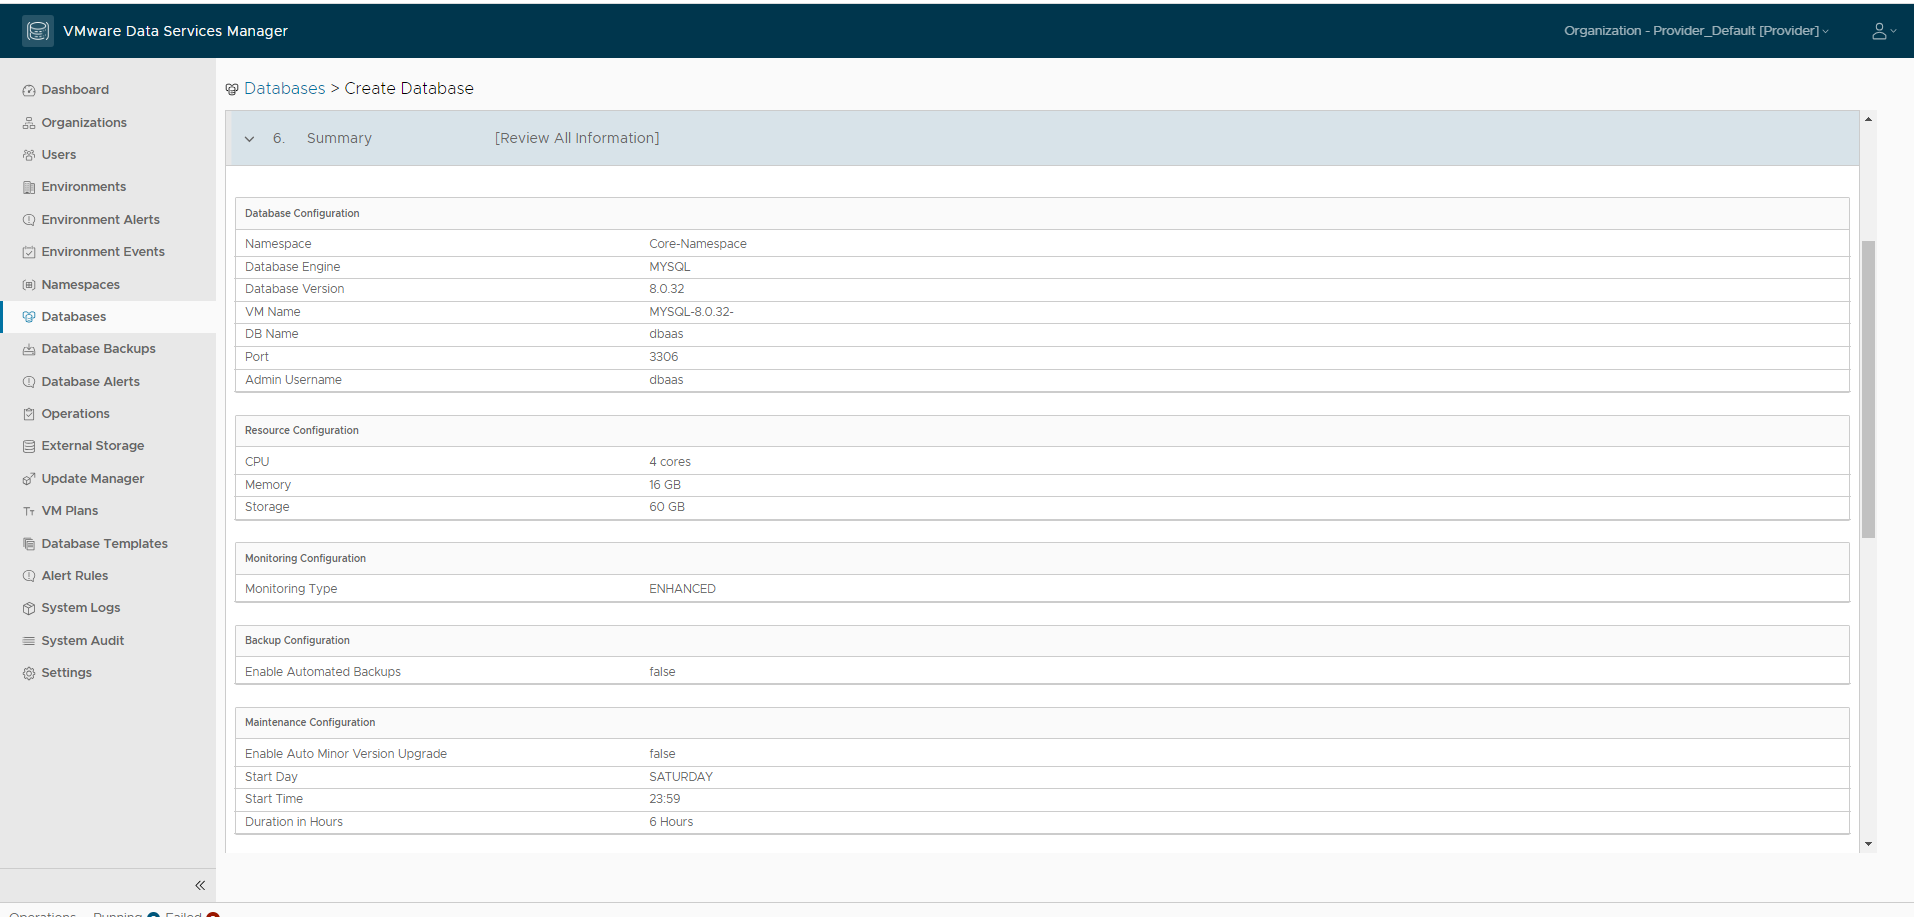Image resolution: width=1914 pixels, height=917 pixels.
Task: Open the Update Manager sidebar link
Action: pyautogui.click(x=93, y=479)
